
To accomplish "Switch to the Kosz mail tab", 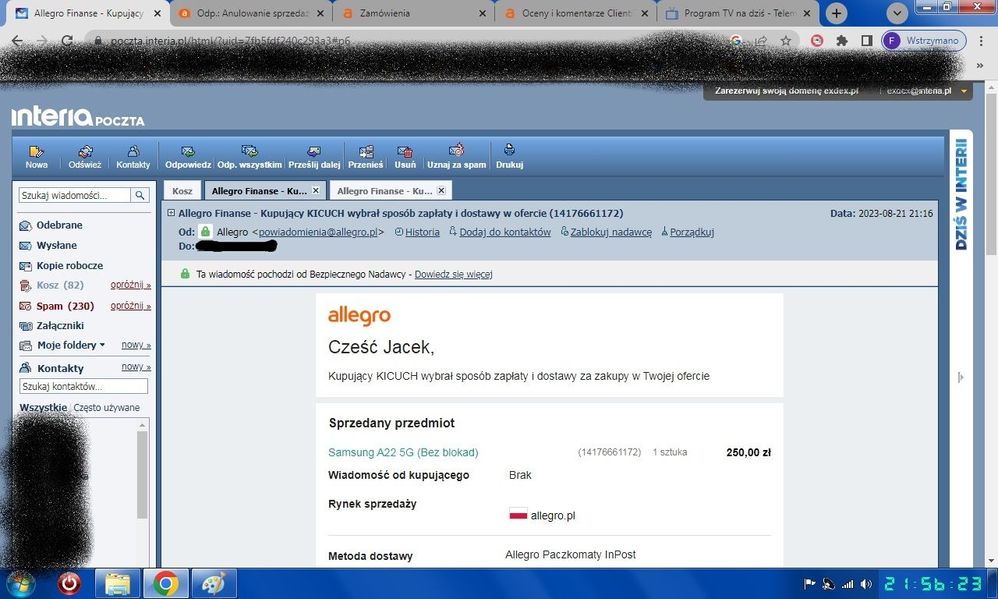I will 182,190.
